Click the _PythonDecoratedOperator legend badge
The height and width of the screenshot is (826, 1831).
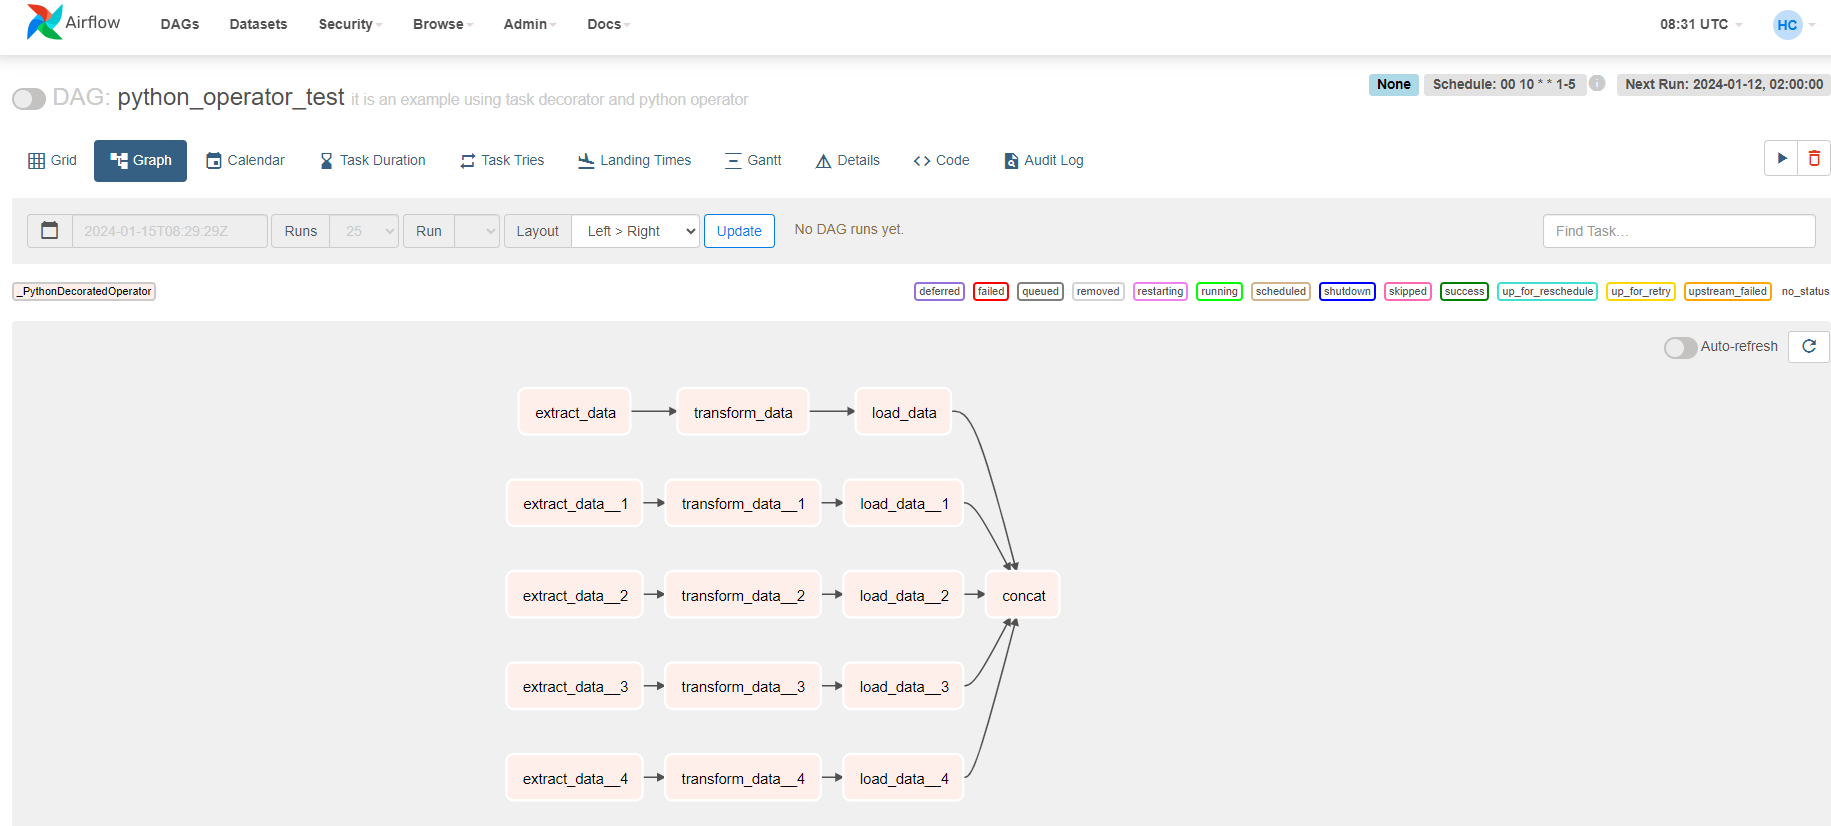coord(84,291)
